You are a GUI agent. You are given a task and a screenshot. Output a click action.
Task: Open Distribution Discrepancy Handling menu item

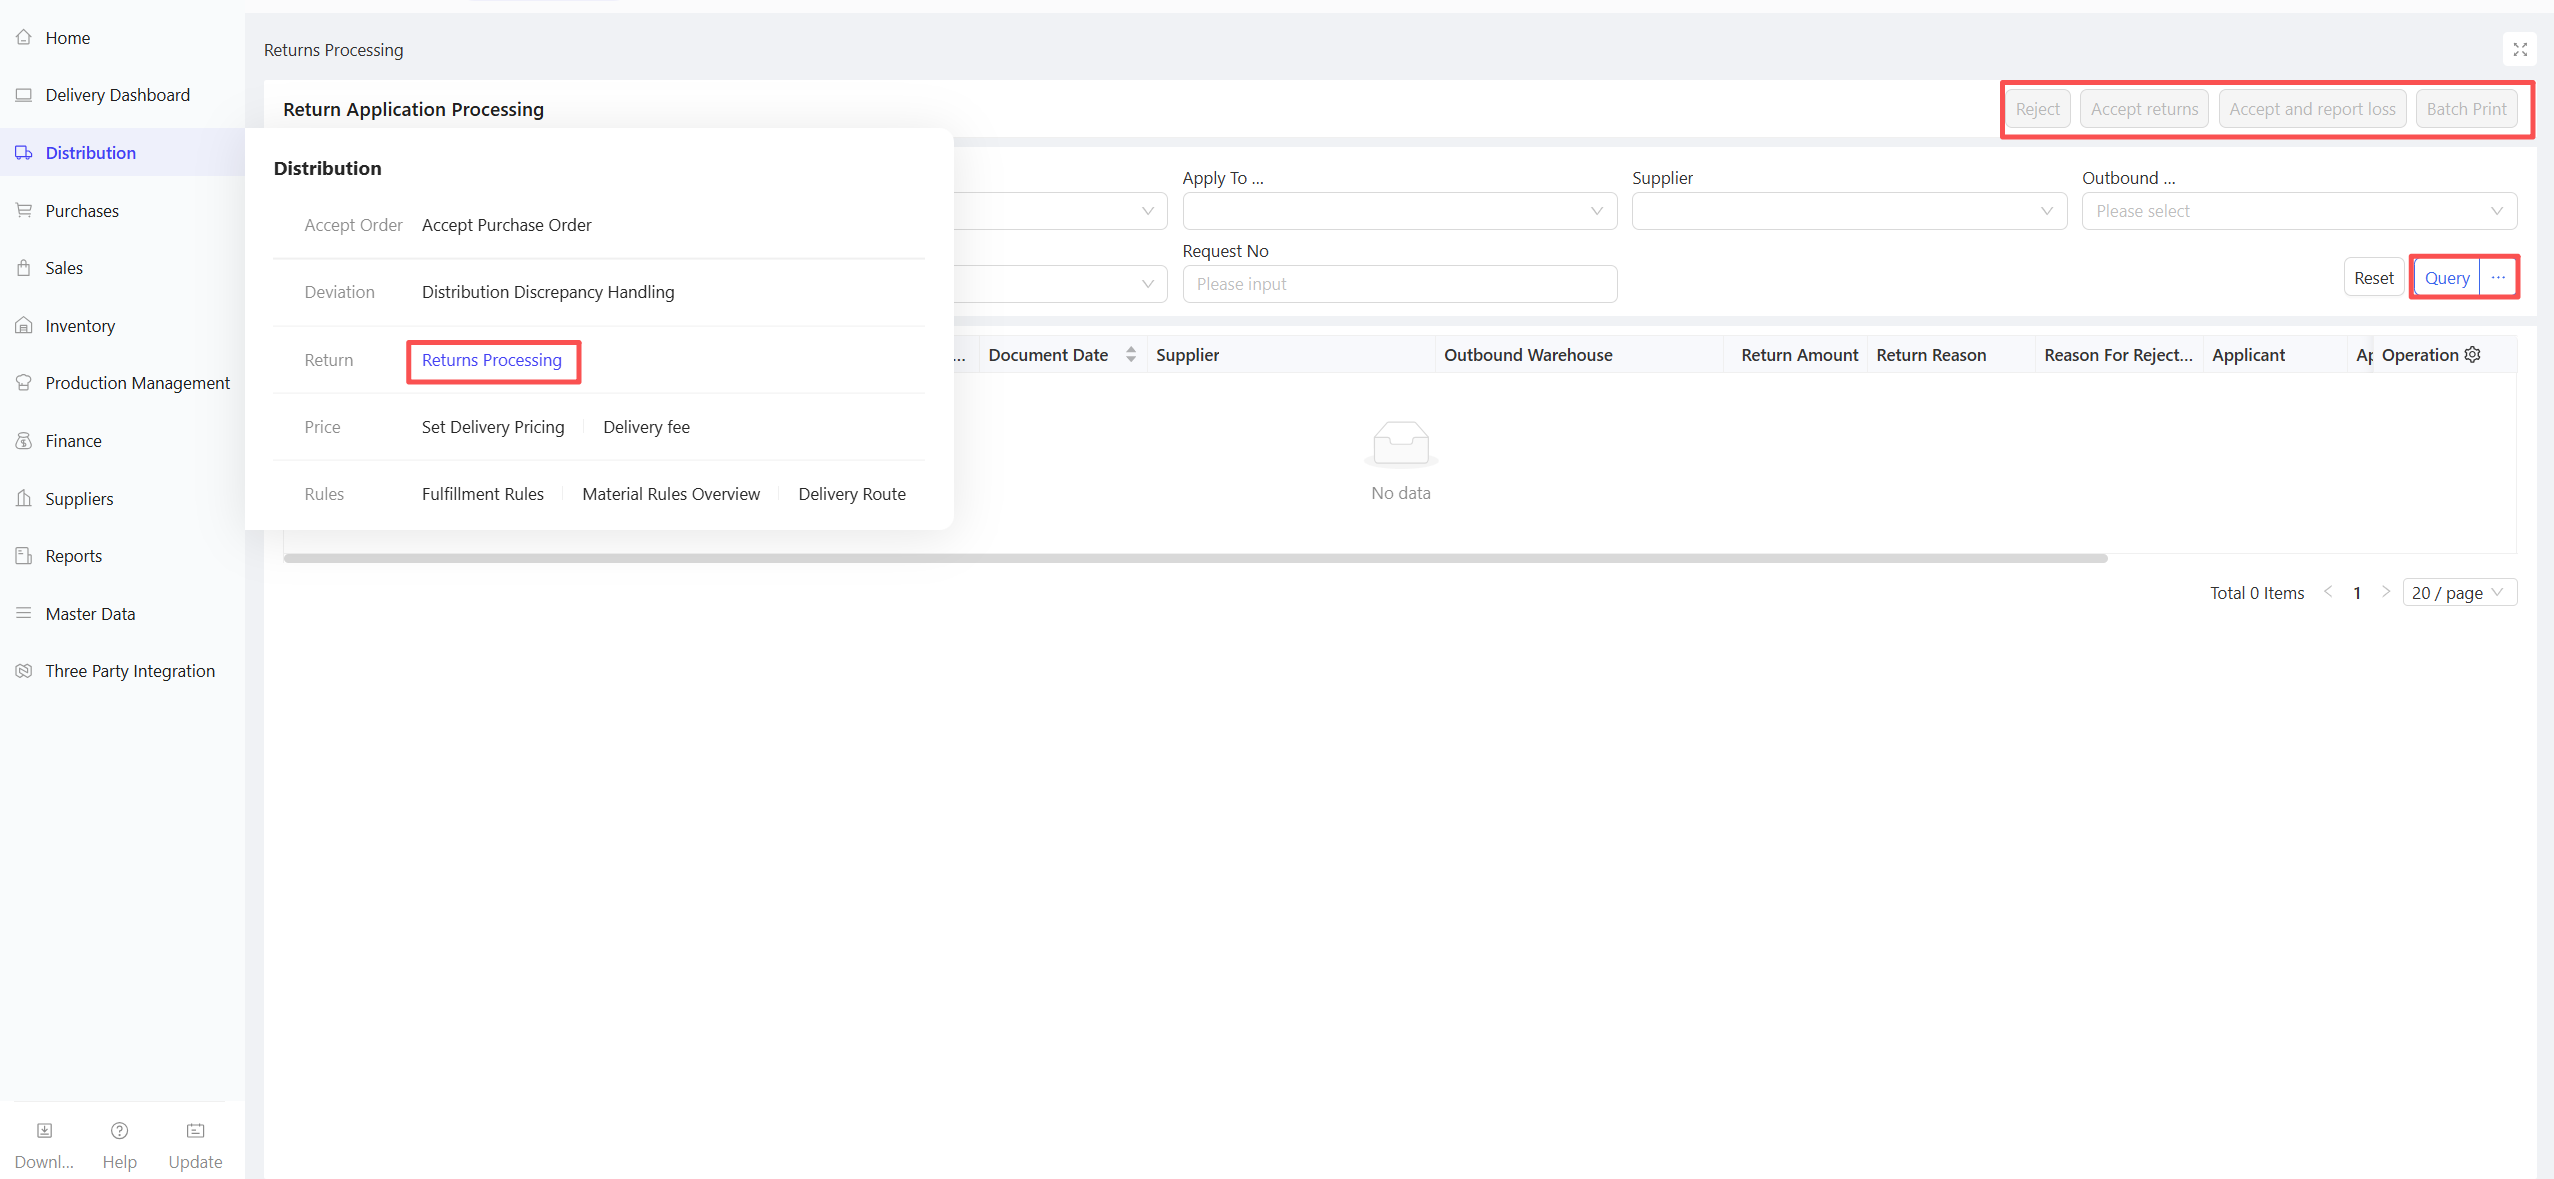547,292
